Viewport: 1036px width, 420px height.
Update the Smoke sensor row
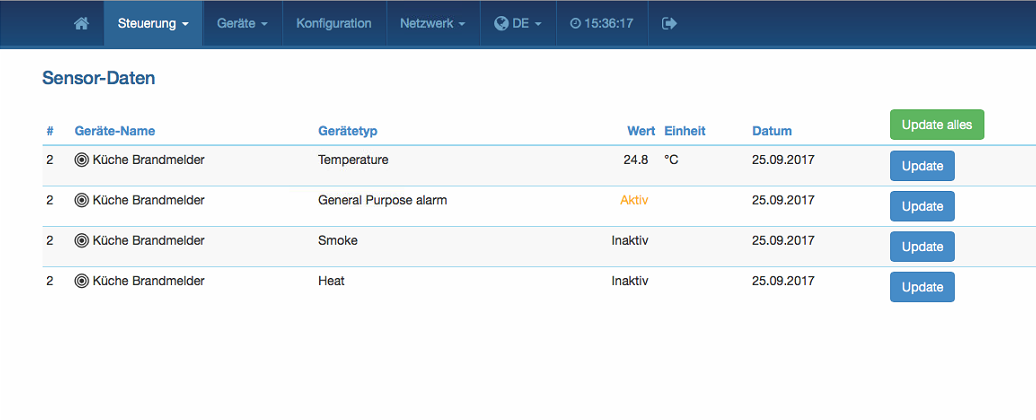pos(922,246)
